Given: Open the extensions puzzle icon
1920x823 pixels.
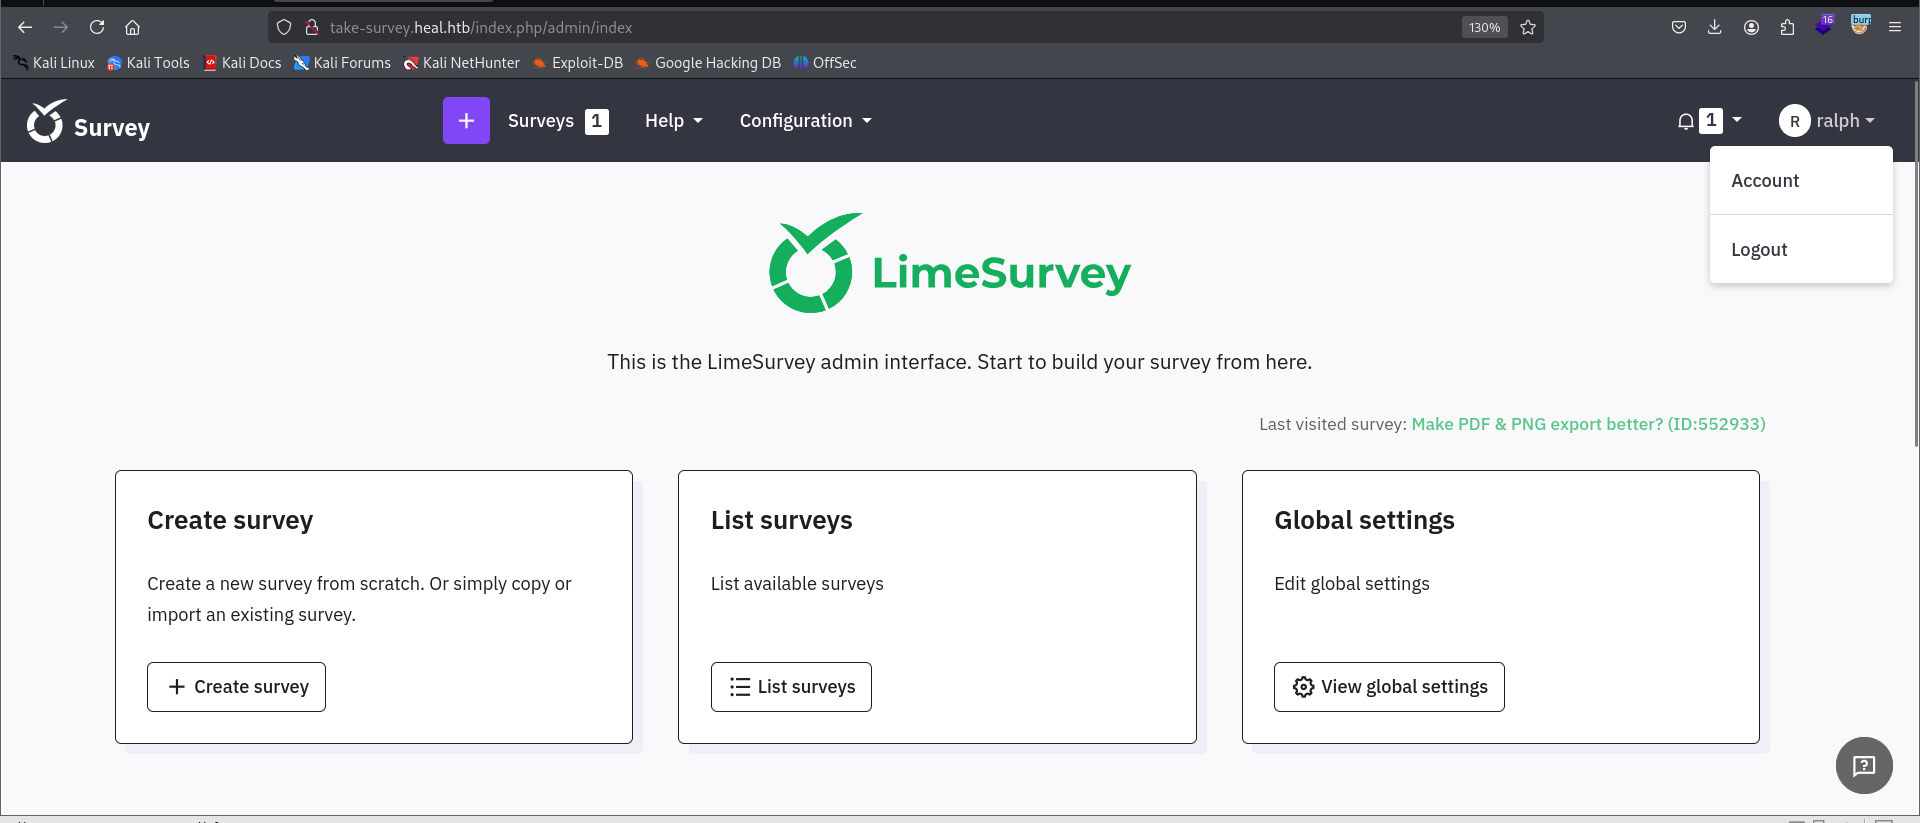Looking at the screenshot, I should [1787, 27].
